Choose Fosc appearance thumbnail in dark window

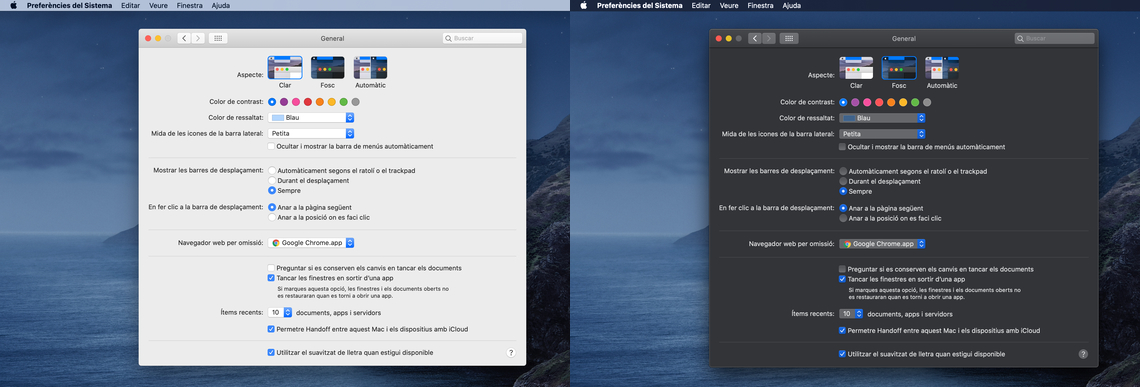[x=899, y=68]
